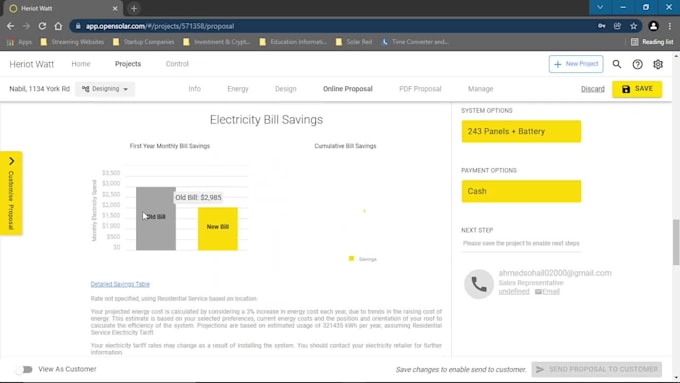This screenshot has width=680, height=383.
Task: Go to browser home icon
Action: point(58,26)
